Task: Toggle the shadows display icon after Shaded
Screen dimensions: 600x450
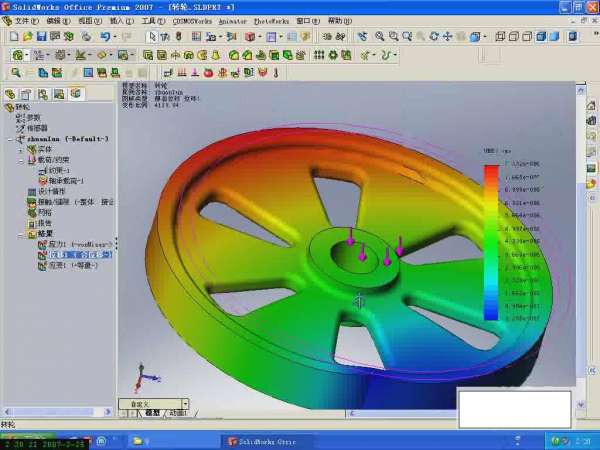Action: (x=572, y=37)
